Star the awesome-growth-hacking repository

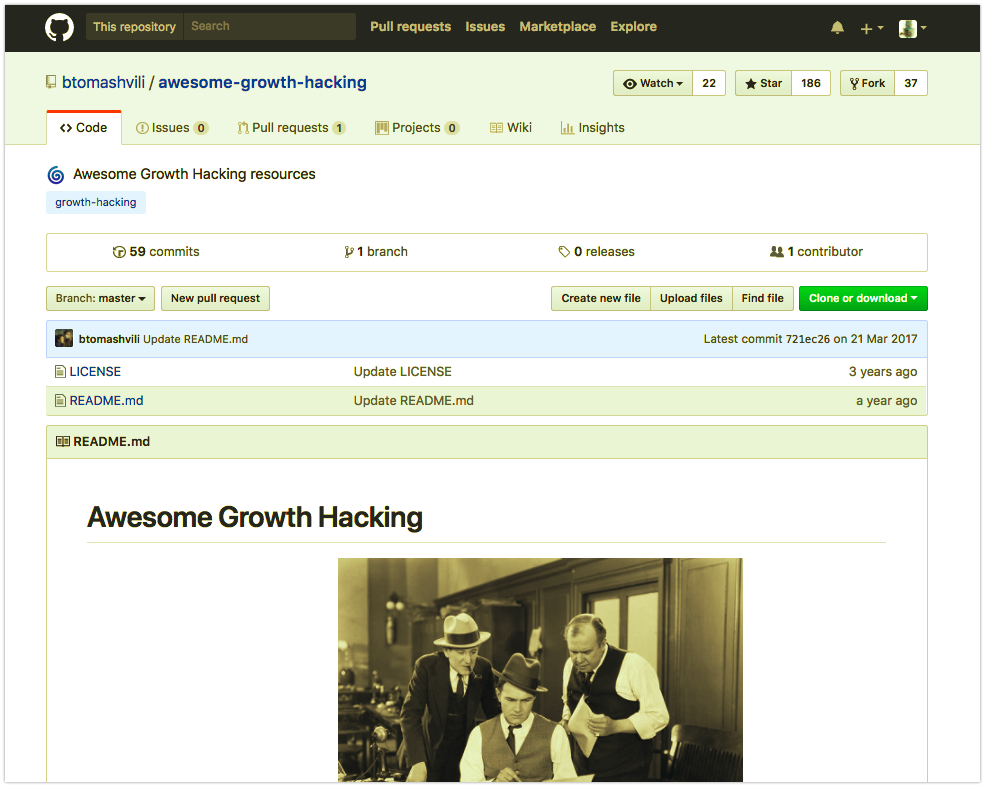[762, 83]
